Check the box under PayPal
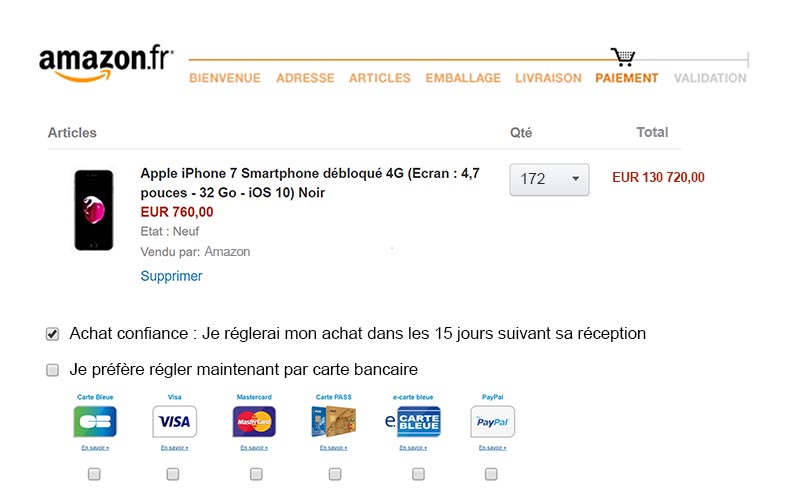785x502 pixels. 491,473
